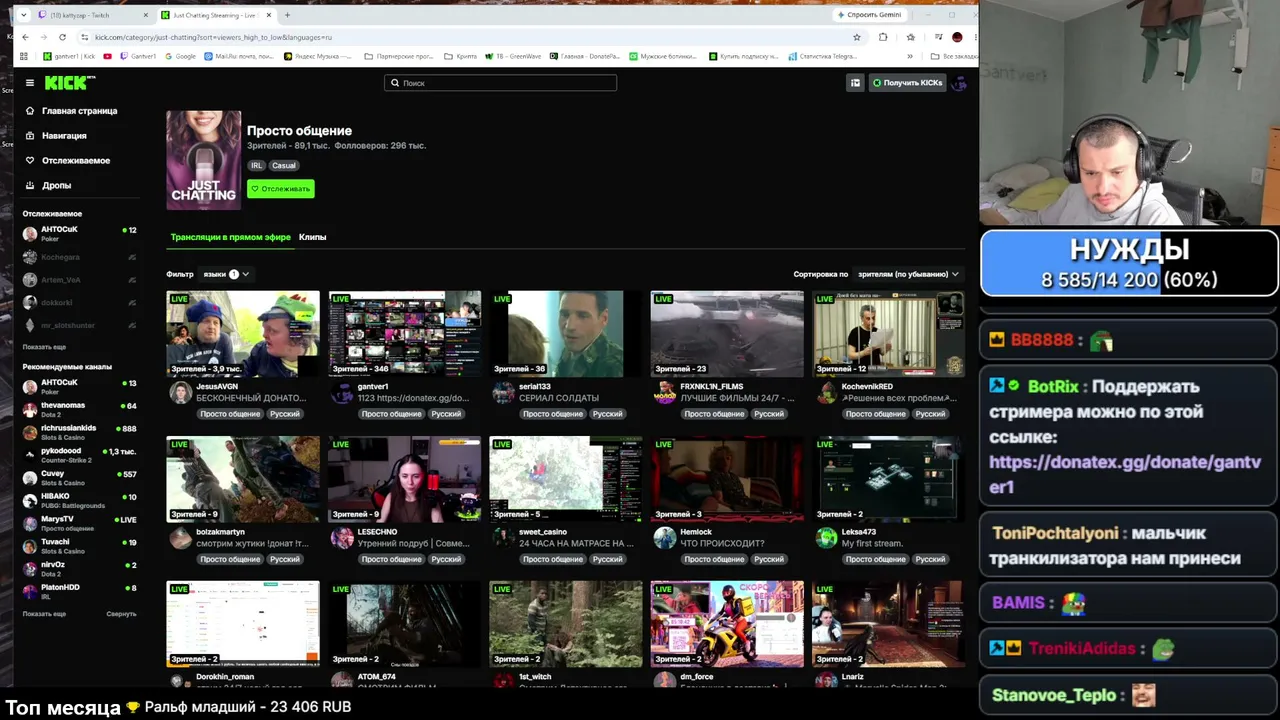Open the tab search dropdown in browser
Viewport: 1280px width, 720px height.
(x=24, y=15)
